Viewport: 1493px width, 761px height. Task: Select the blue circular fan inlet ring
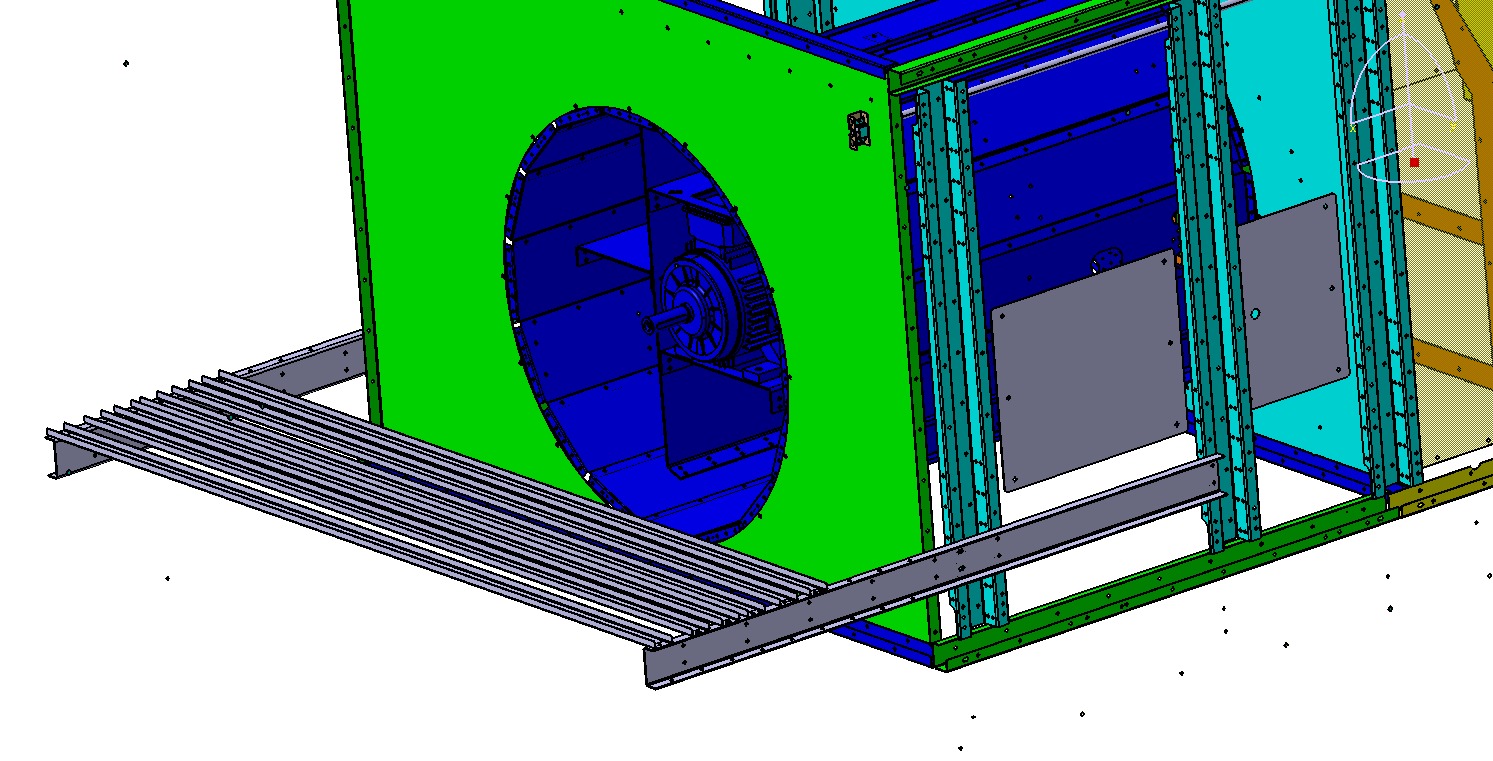point(646,324)
